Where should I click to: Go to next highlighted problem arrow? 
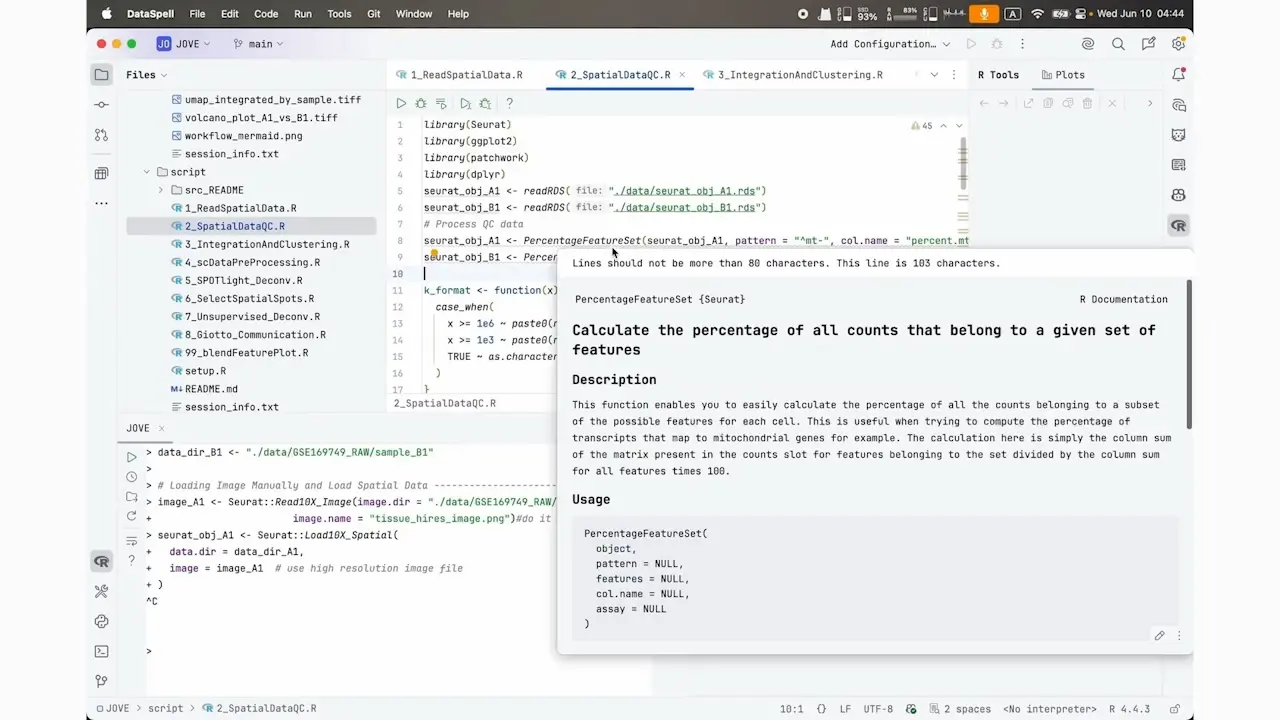coord(959,126)
